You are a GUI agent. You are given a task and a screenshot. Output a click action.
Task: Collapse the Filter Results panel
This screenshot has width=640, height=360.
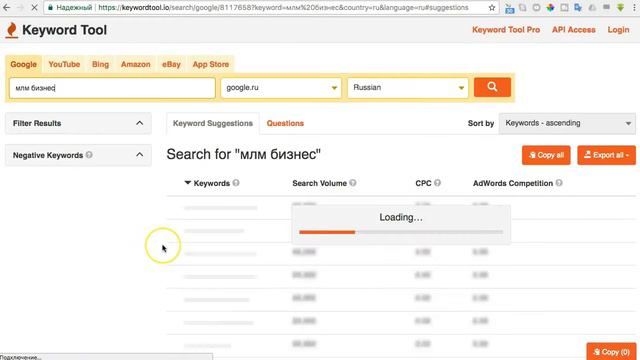[x=140, y=123]
